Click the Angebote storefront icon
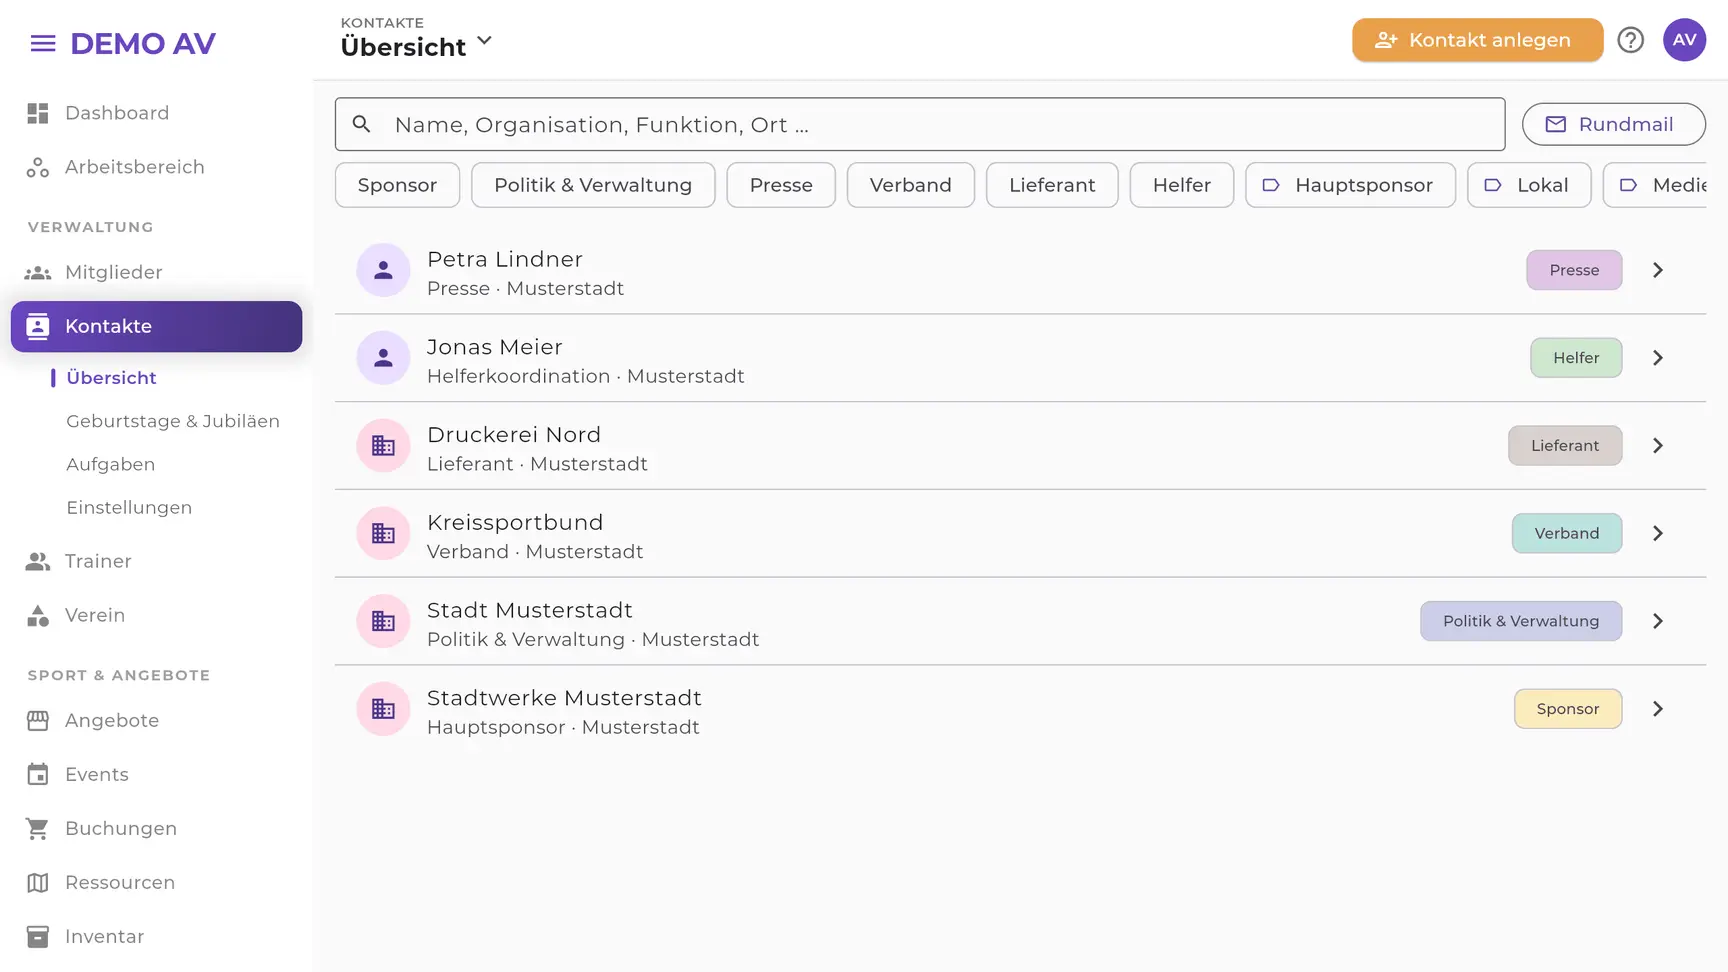 38,720
